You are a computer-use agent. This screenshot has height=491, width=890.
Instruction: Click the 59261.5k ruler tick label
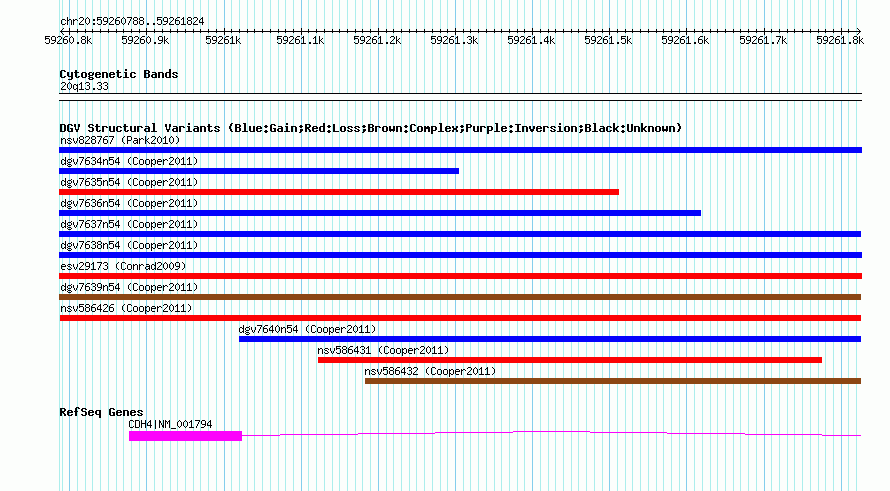pyautogui.click(x=608, y=40)
